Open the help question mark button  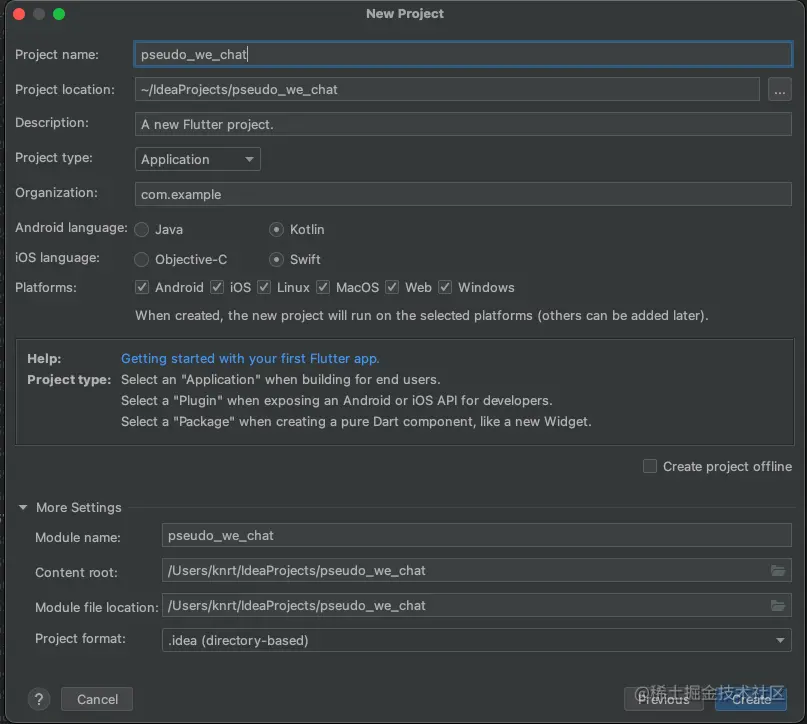[x=39, y=699]
